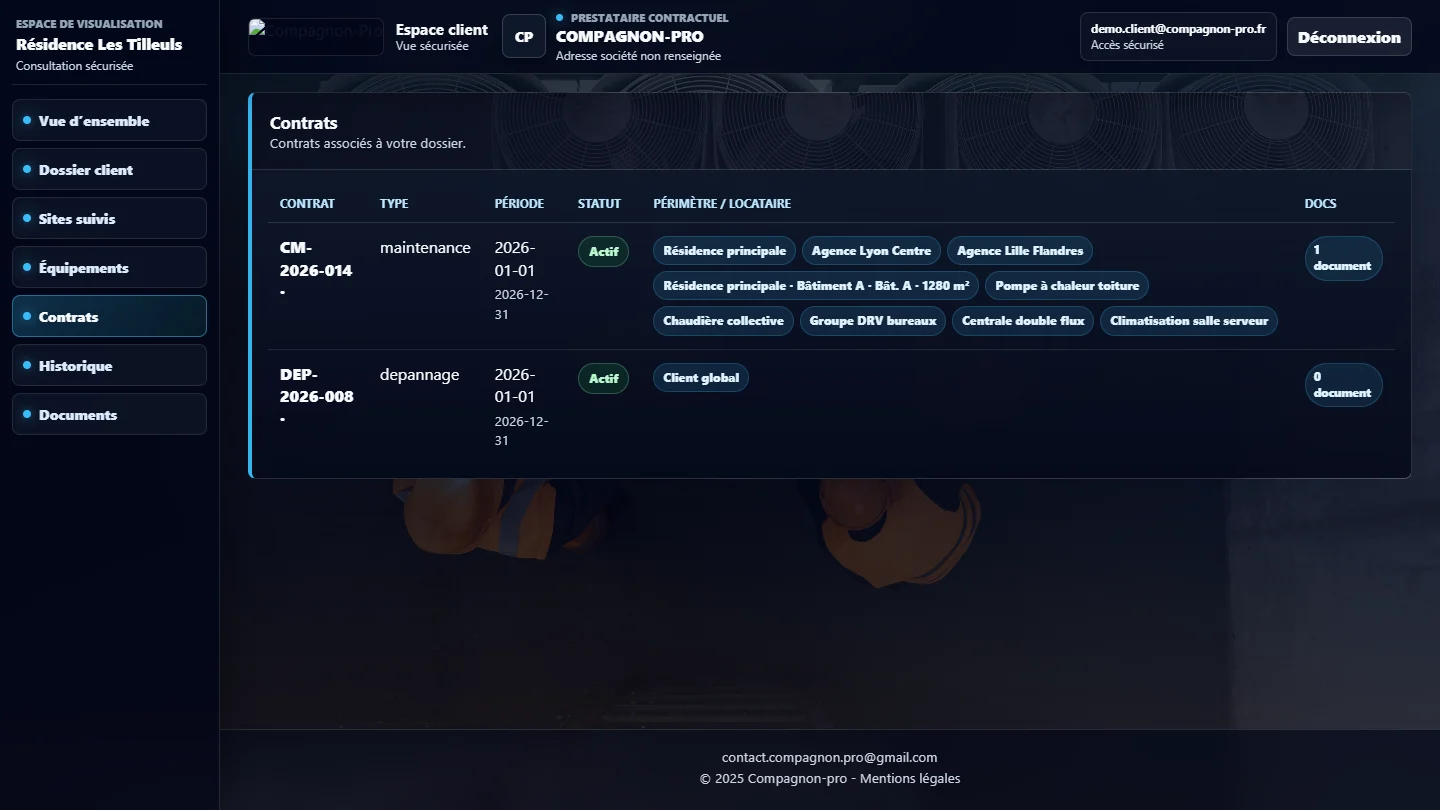
Task: Click the CP initials badge
Action: [524, 37]
